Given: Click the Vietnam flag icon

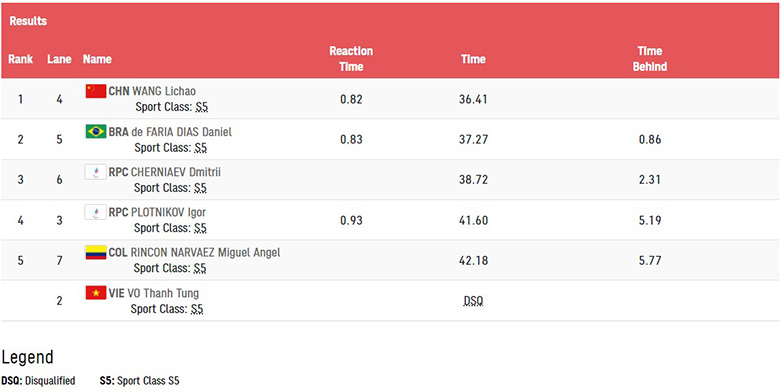Looking at the screenshot, I should (96, 293).
